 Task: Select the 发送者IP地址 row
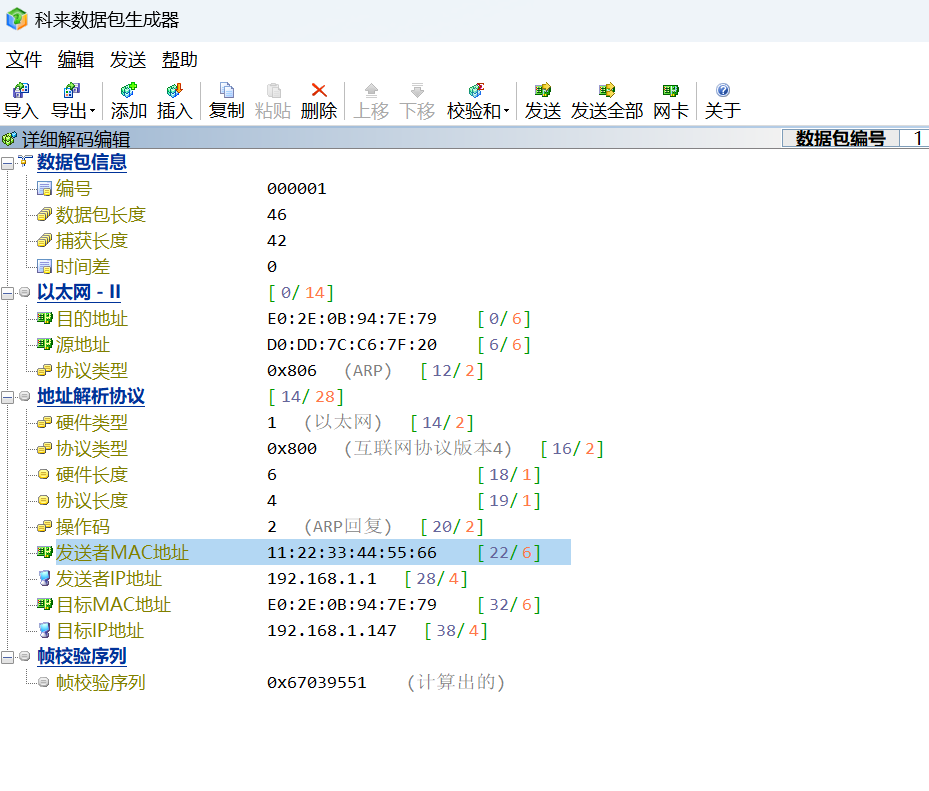[108, 579]
